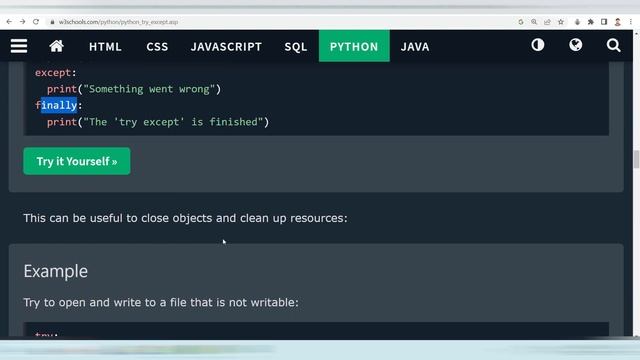Screen dimensions: 640x360
Task: Click the 'Try to open and write' sentence
Action: point(161,302)
